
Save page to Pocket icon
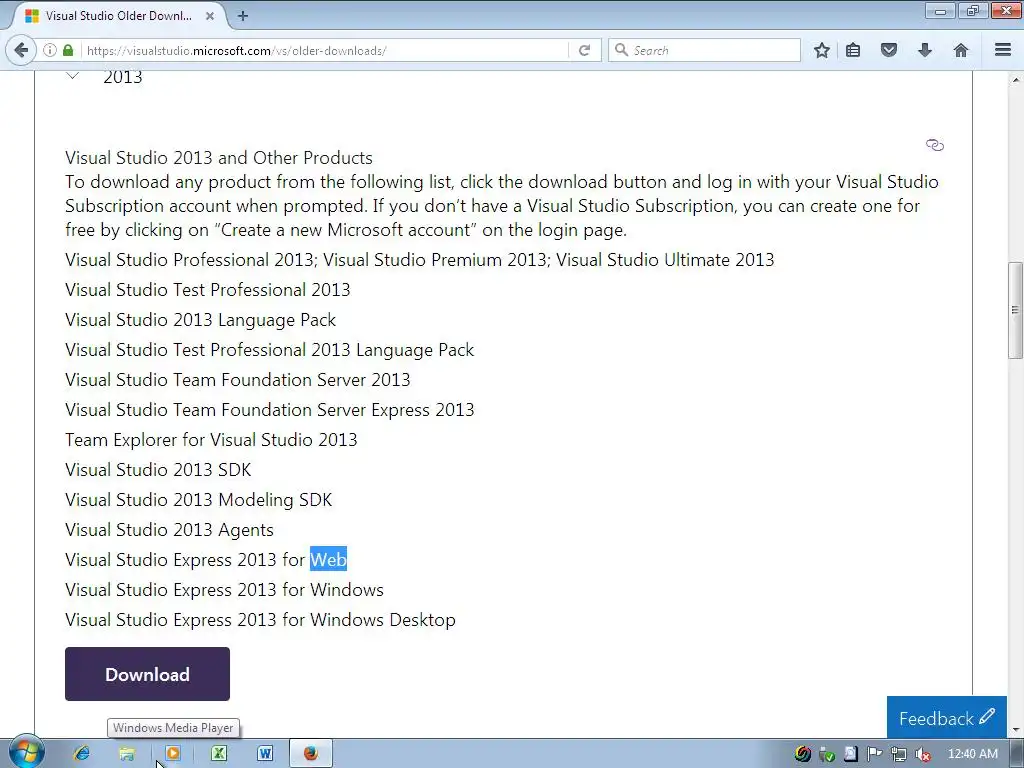[x=889, y=50]
